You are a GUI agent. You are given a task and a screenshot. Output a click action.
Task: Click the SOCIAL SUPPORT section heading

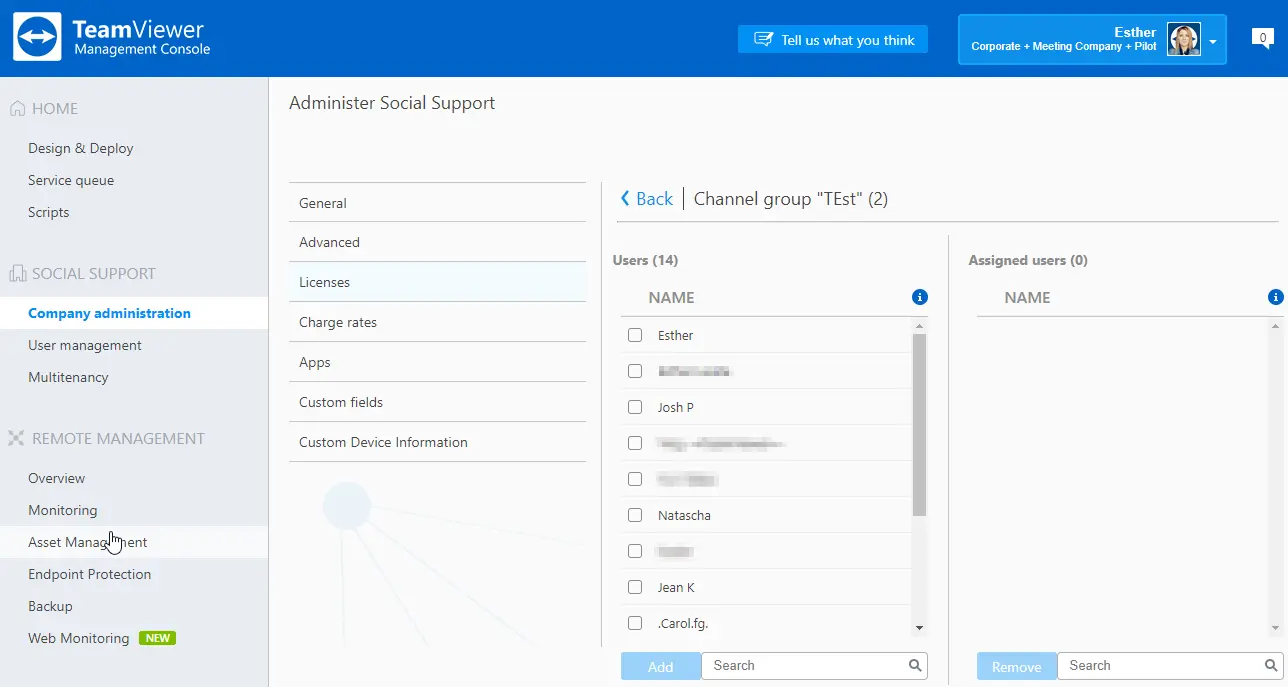(94, 273)
